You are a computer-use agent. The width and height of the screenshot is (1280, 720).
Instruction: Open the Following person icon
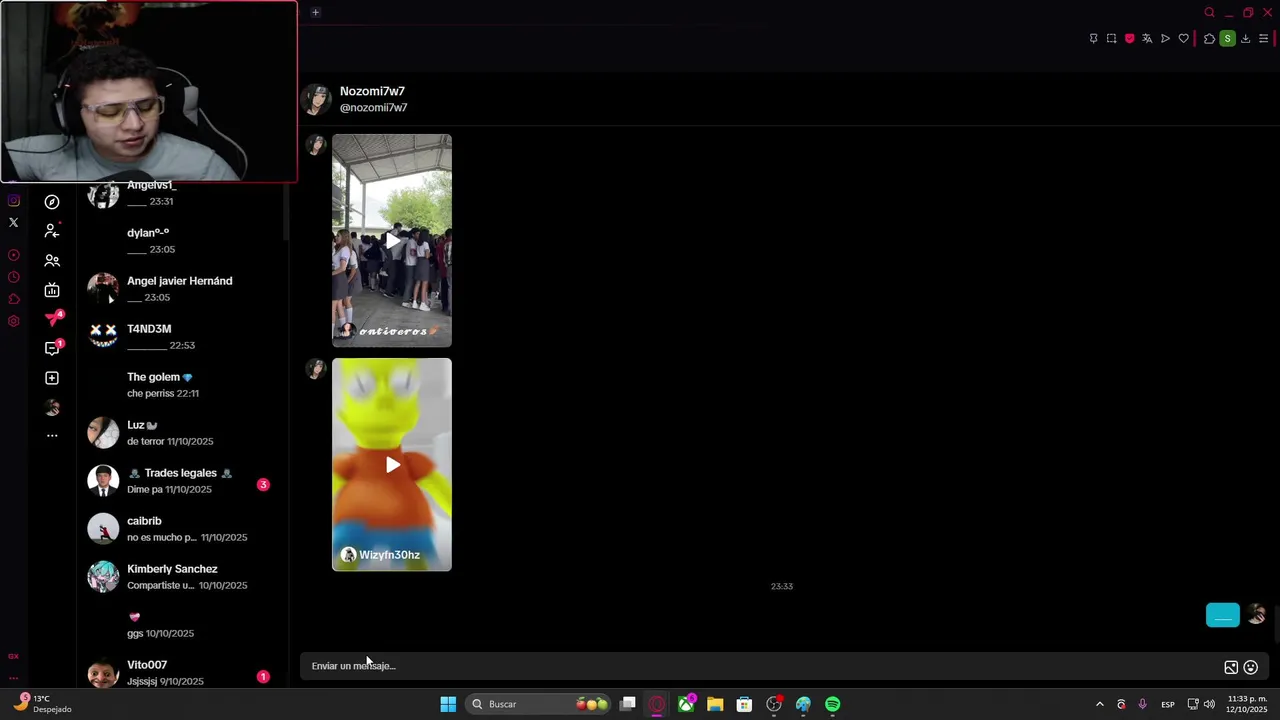coord(52,231)
